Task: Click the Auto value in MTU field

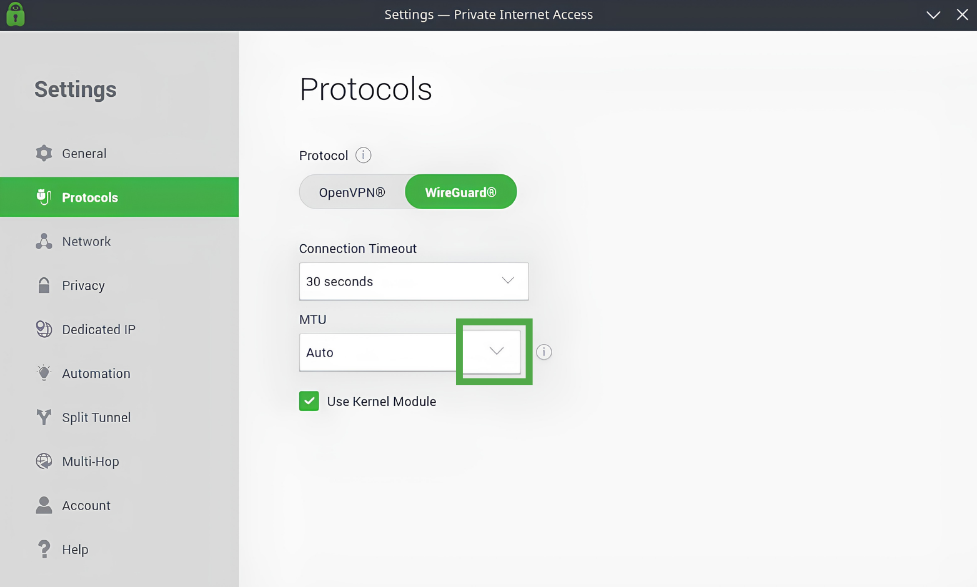Action: click(x=320, y=353)
